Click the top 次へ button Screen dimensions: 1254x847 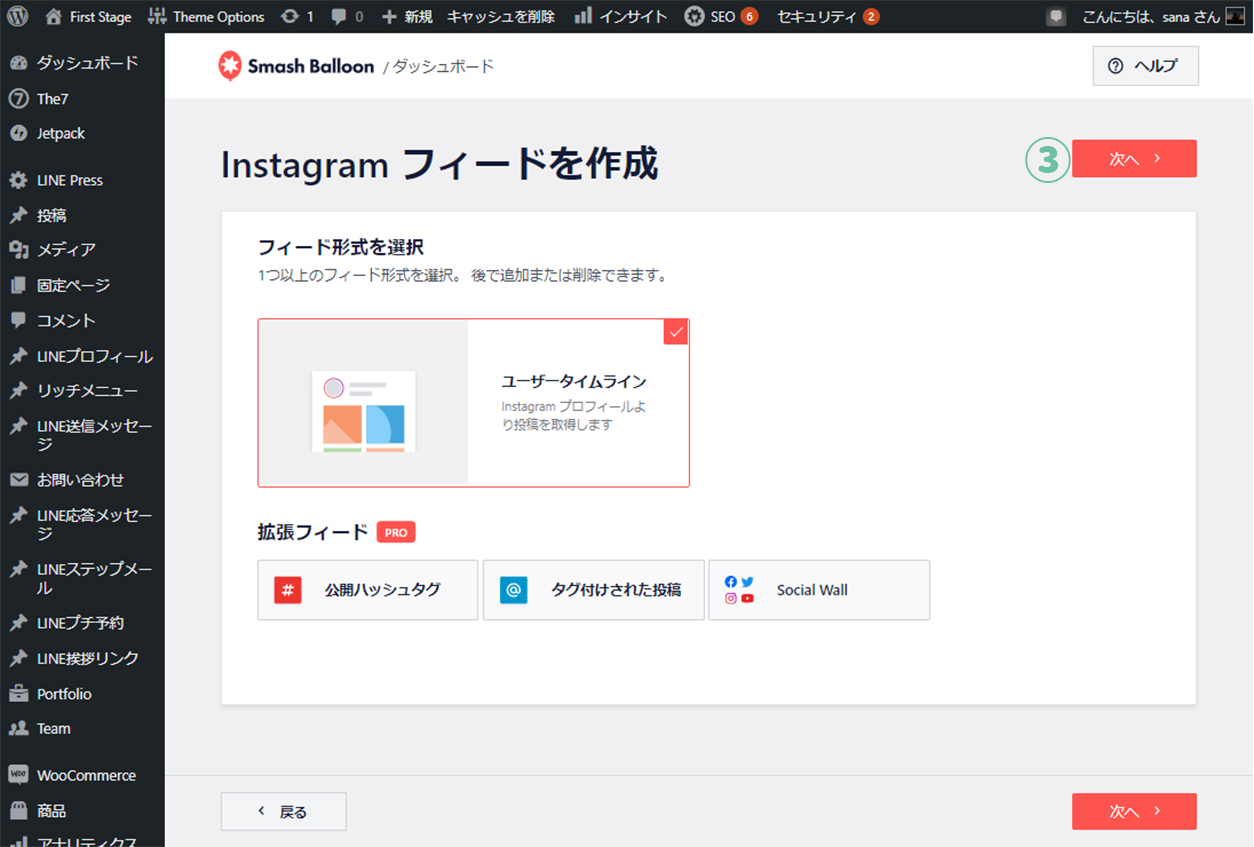pos(1133,159)
